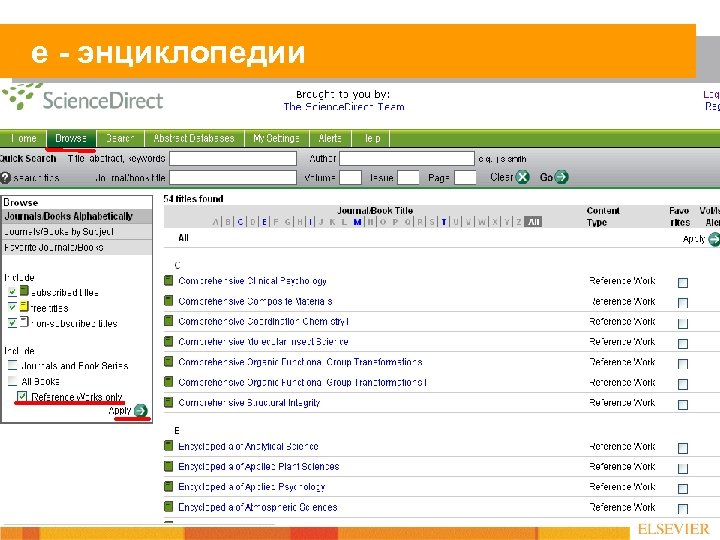Viewport: 720px width, 540px height.
Task: Check favorites box for Encyclopedia of Analytical Science
Action: (683, 448)
